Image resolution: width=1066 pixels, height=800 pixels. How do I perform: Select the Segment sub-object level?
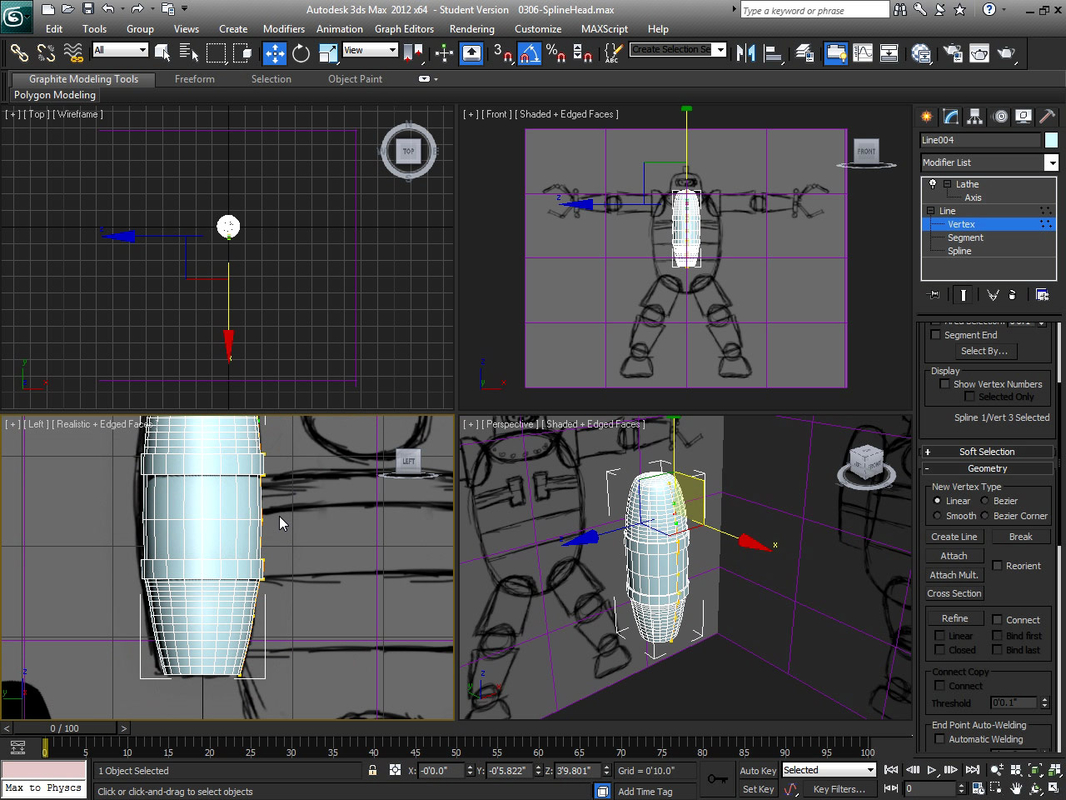pos(964,238)
